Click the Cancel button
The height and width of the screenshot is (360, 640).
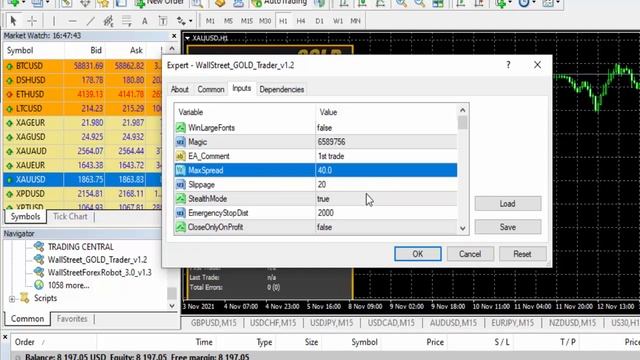click(x=470, y=254)
